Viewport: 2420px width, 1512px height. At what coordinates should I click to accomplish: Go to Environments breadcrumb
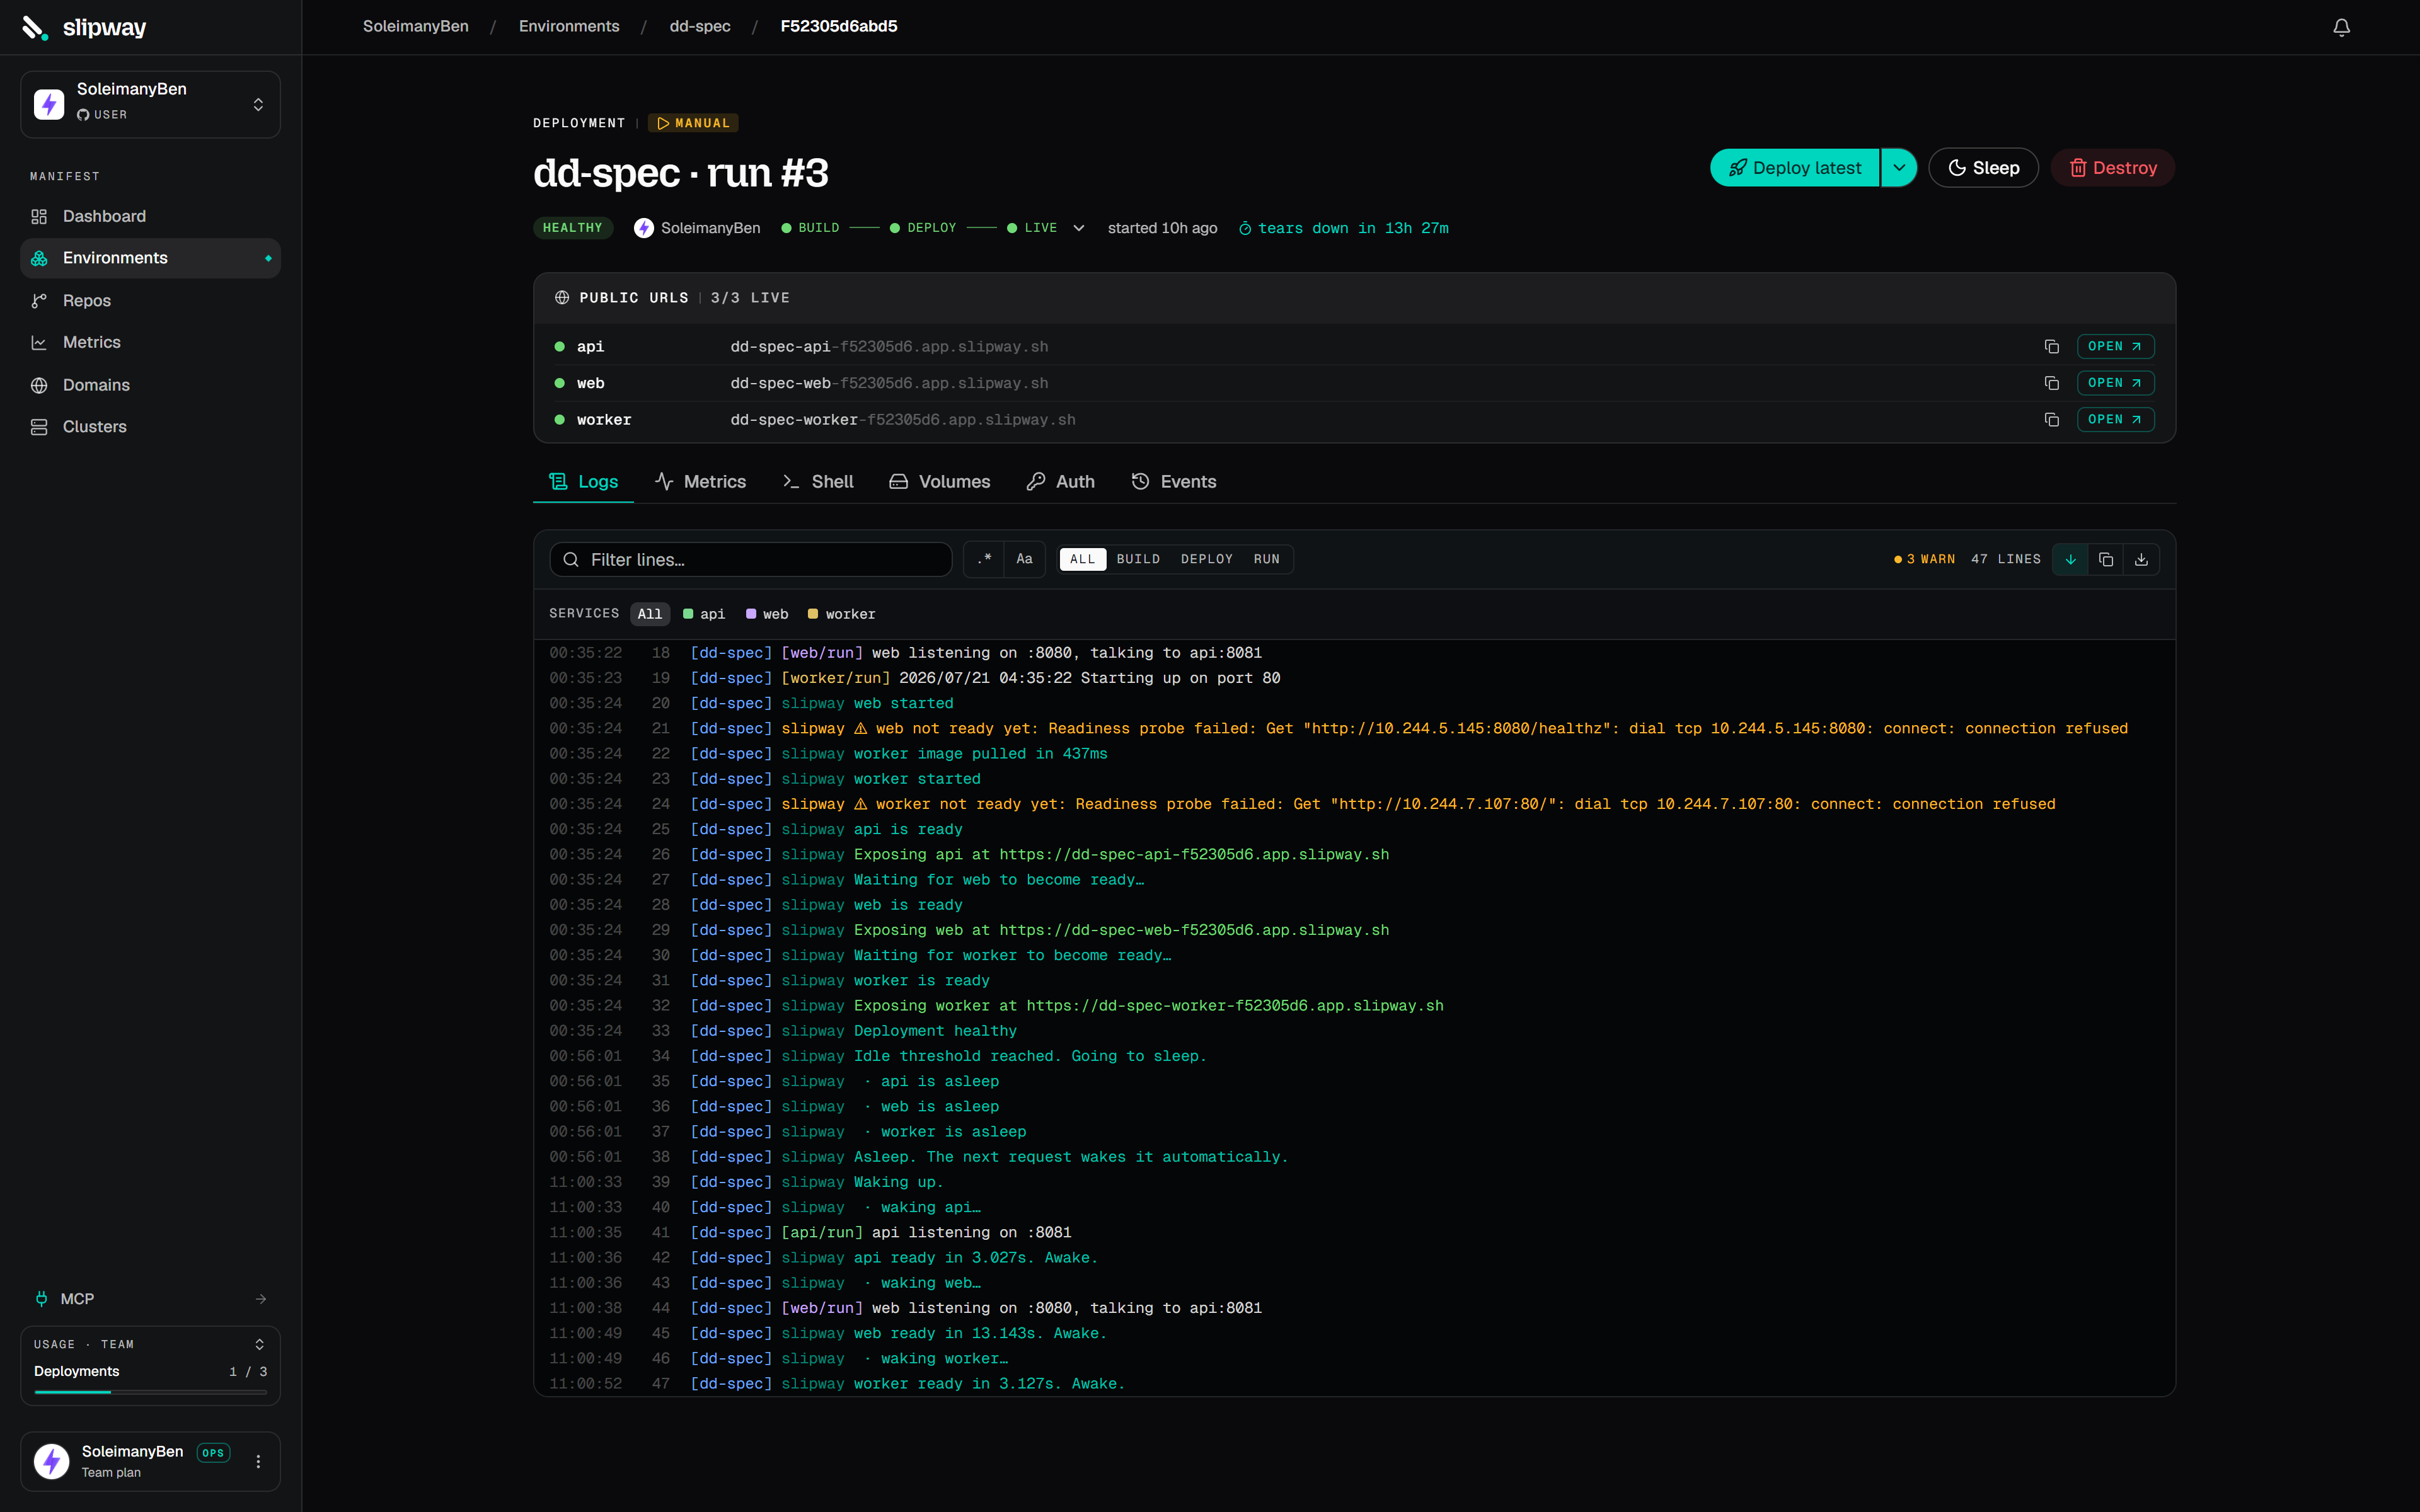point(569,27)
